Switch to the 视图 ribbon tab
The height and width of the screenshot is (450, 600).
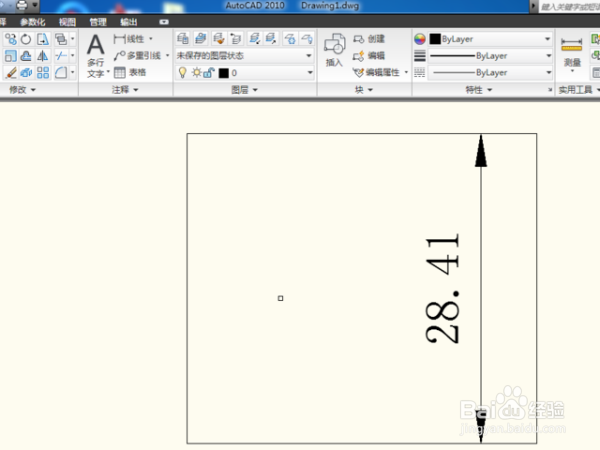(67, 22)
